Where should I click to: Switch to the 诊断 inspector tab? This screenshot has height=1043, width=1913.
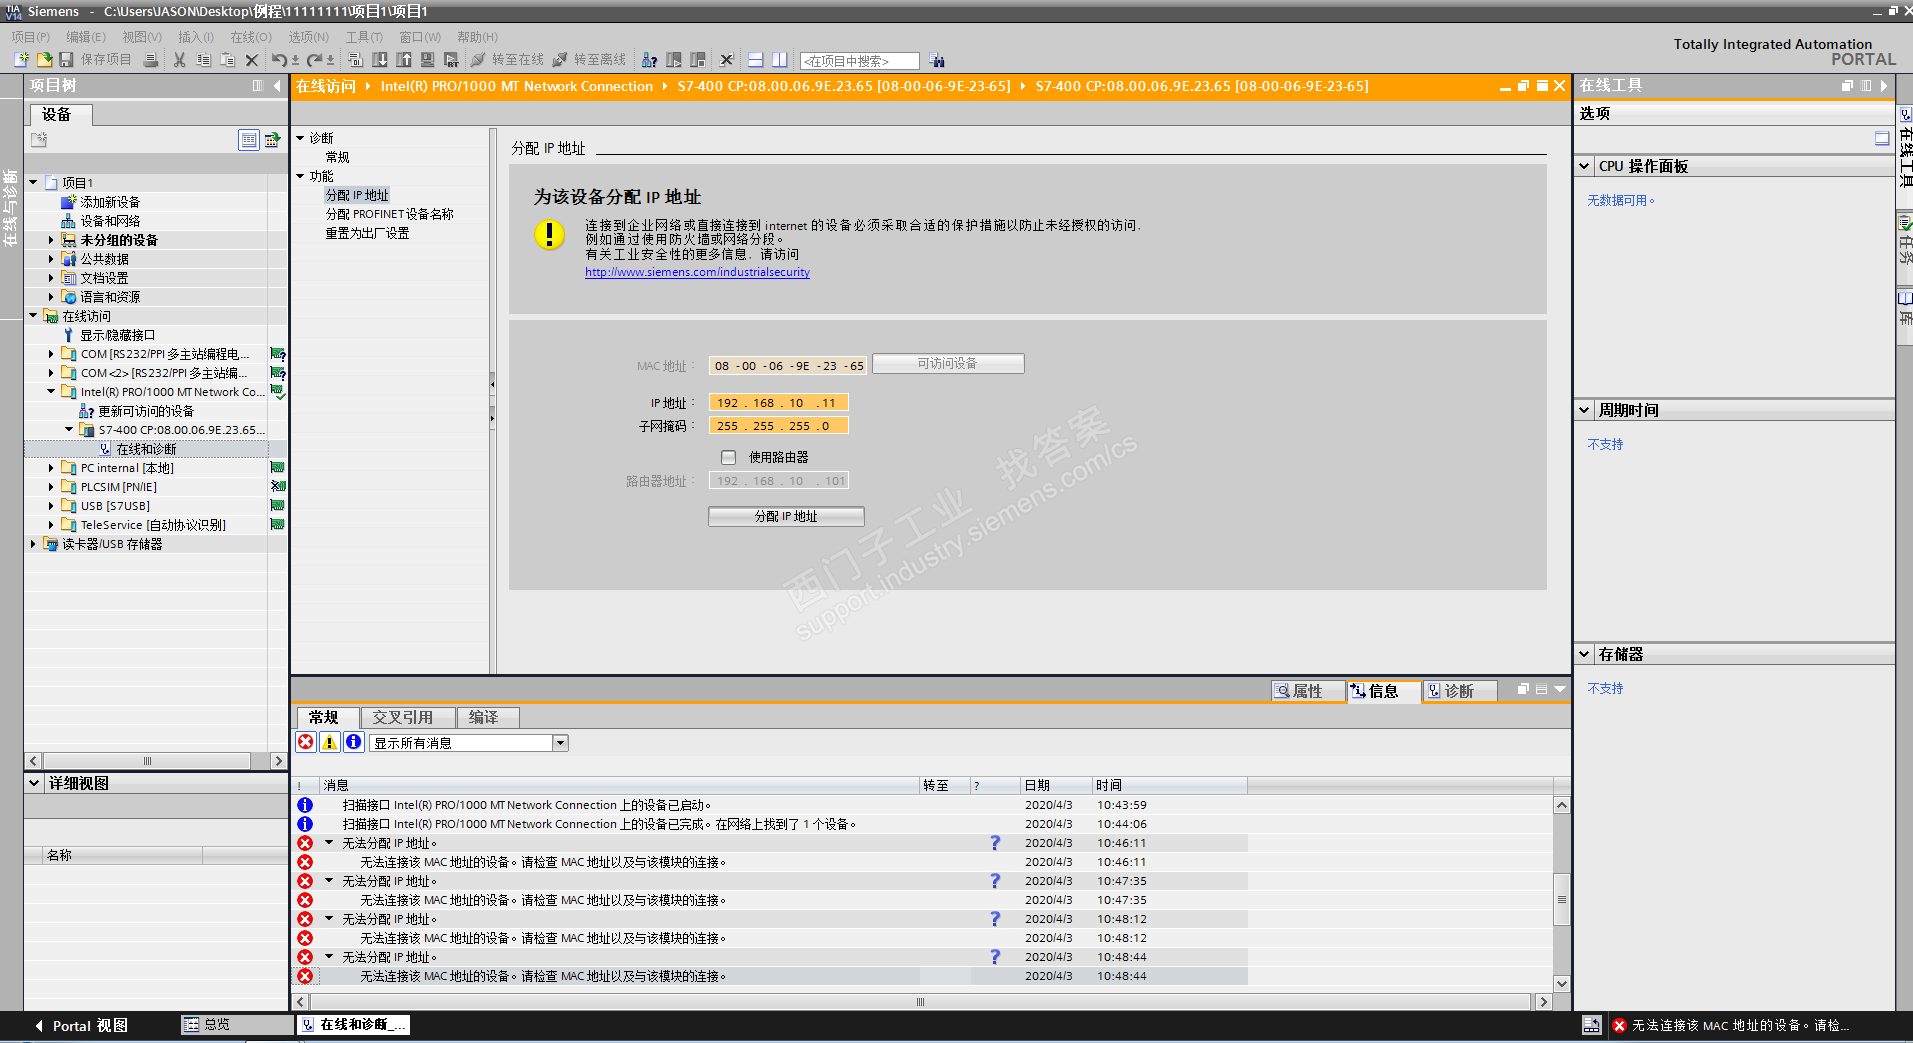point(1459,691)
